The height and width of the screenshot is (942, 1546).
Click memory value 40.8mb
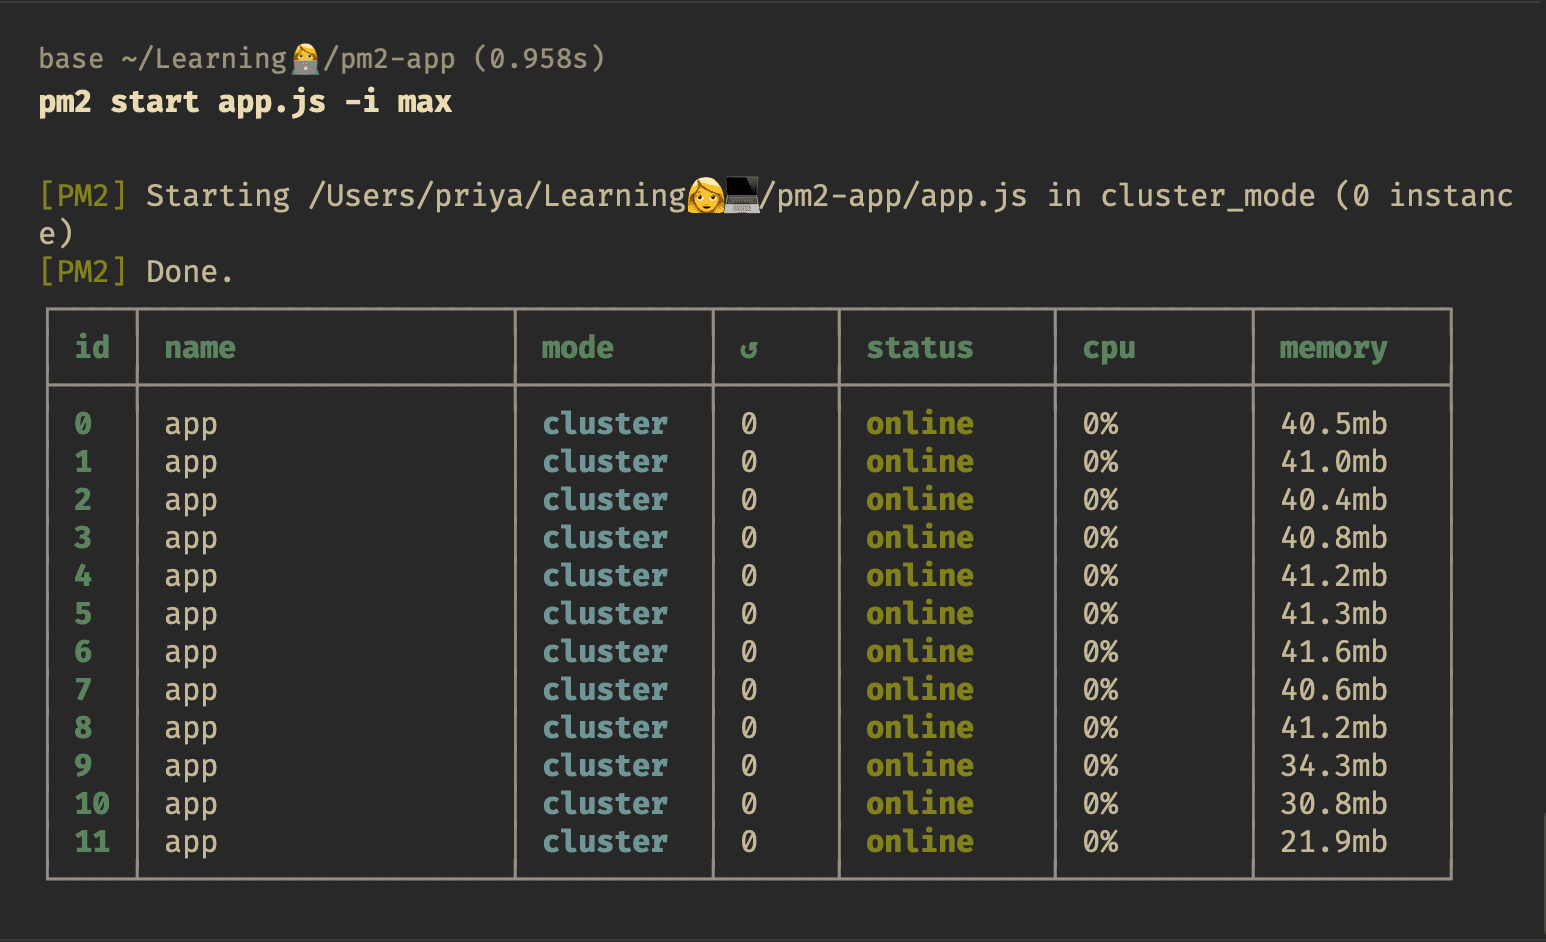1334,538
